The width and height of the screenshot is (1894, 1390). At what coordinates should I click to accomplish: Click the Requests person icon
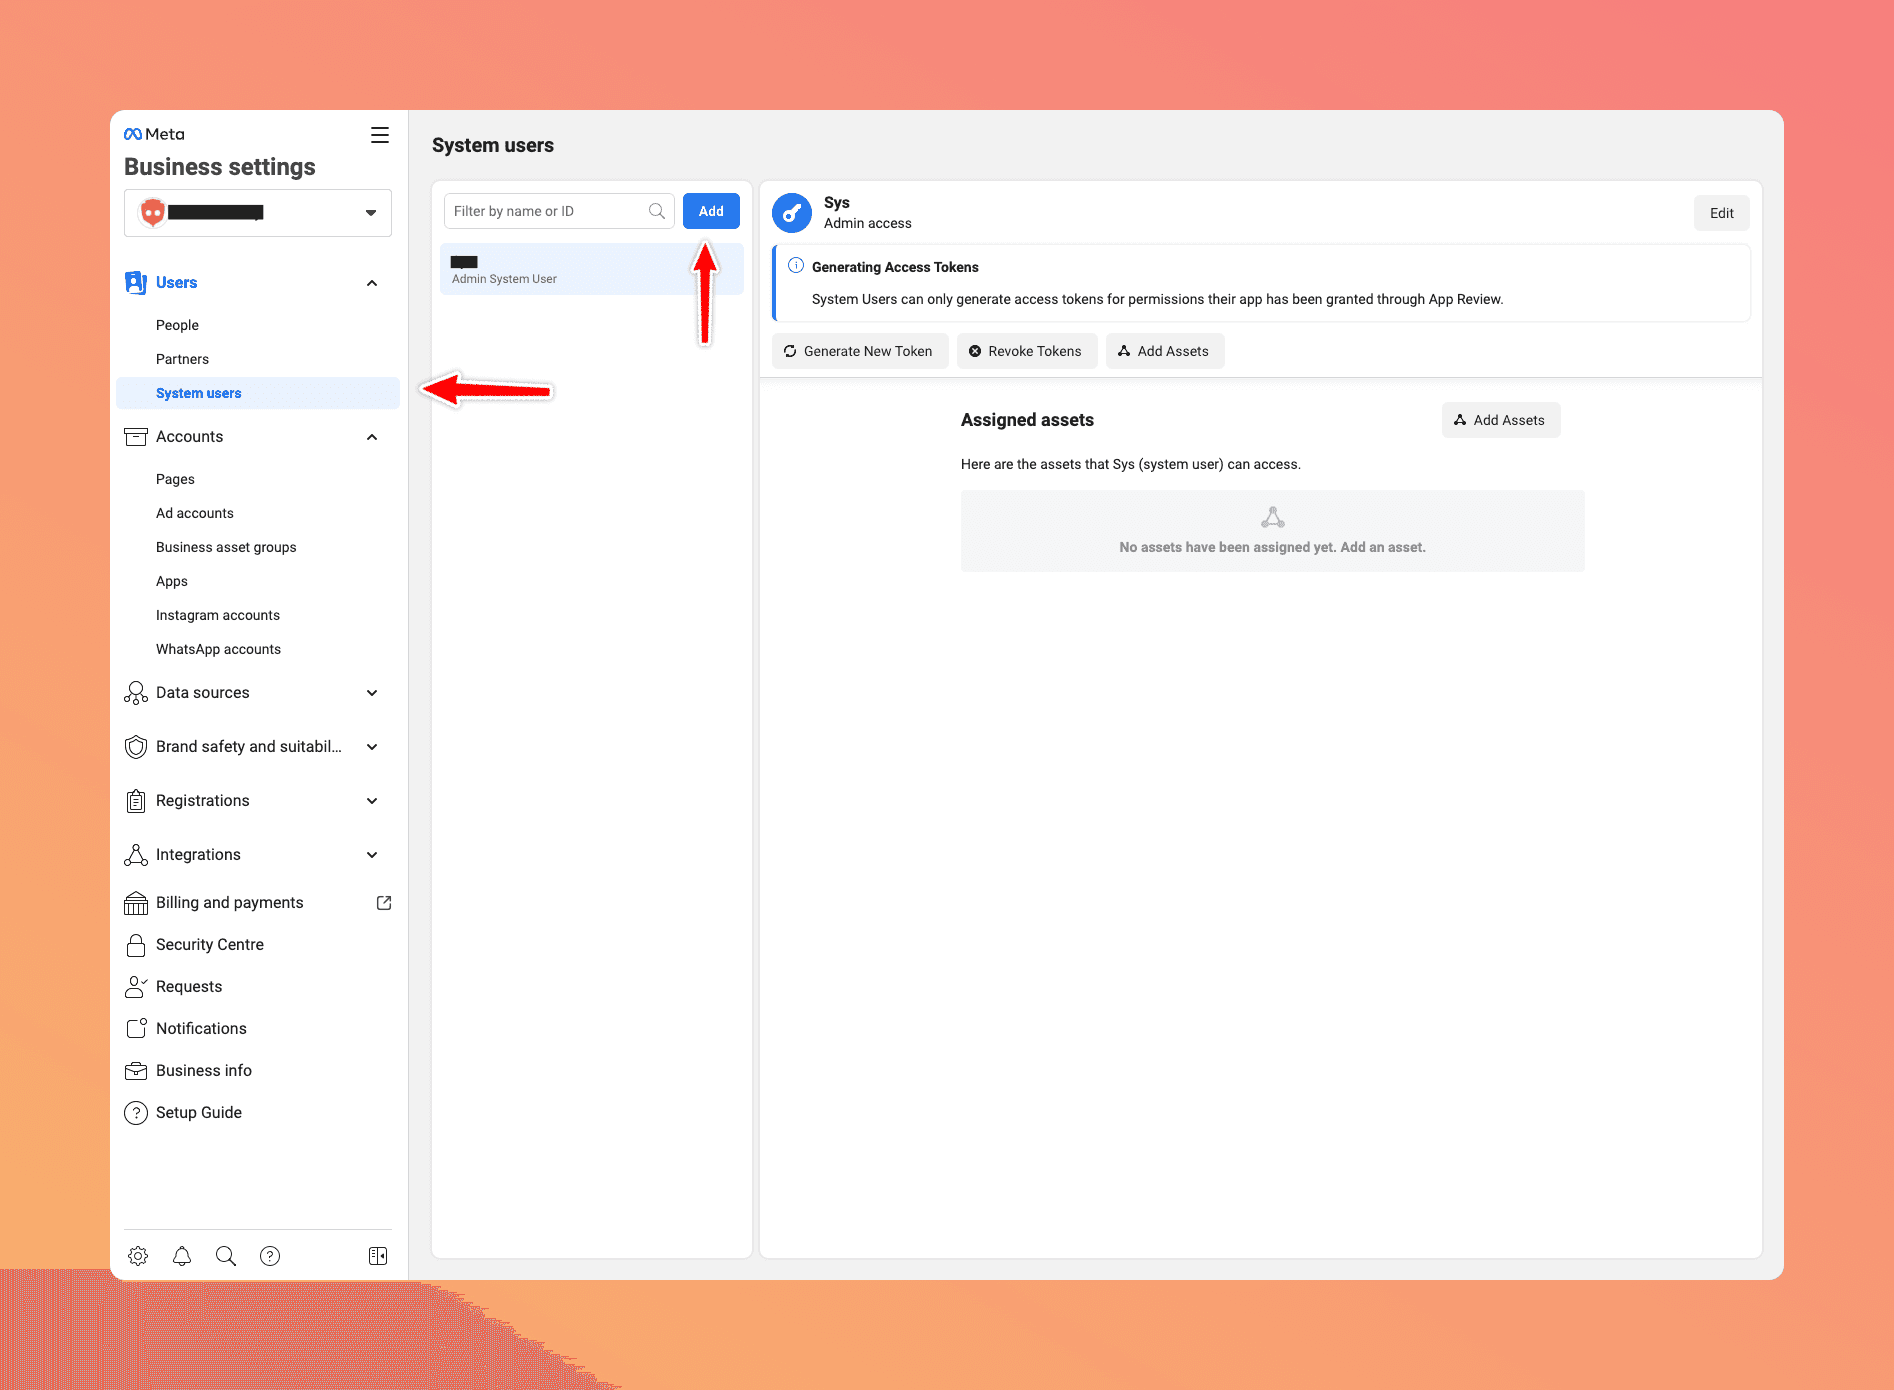click(136, 987)
